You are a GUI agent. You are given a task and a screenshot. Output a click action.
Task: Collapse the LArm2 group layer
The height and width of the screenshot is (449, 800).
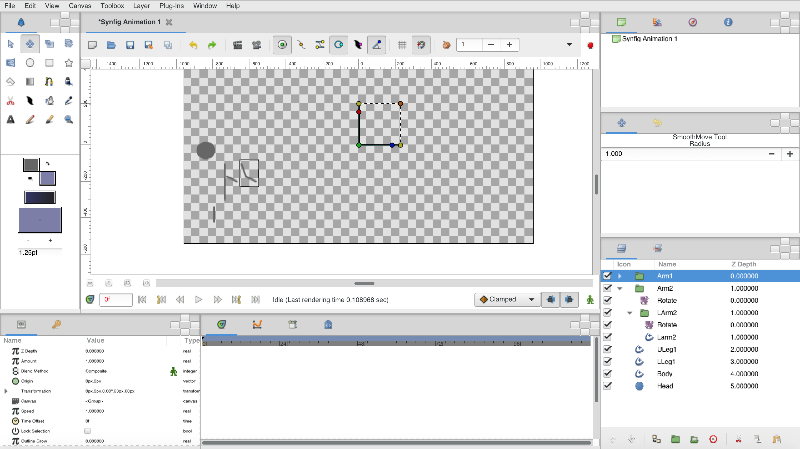click(629, 313)
